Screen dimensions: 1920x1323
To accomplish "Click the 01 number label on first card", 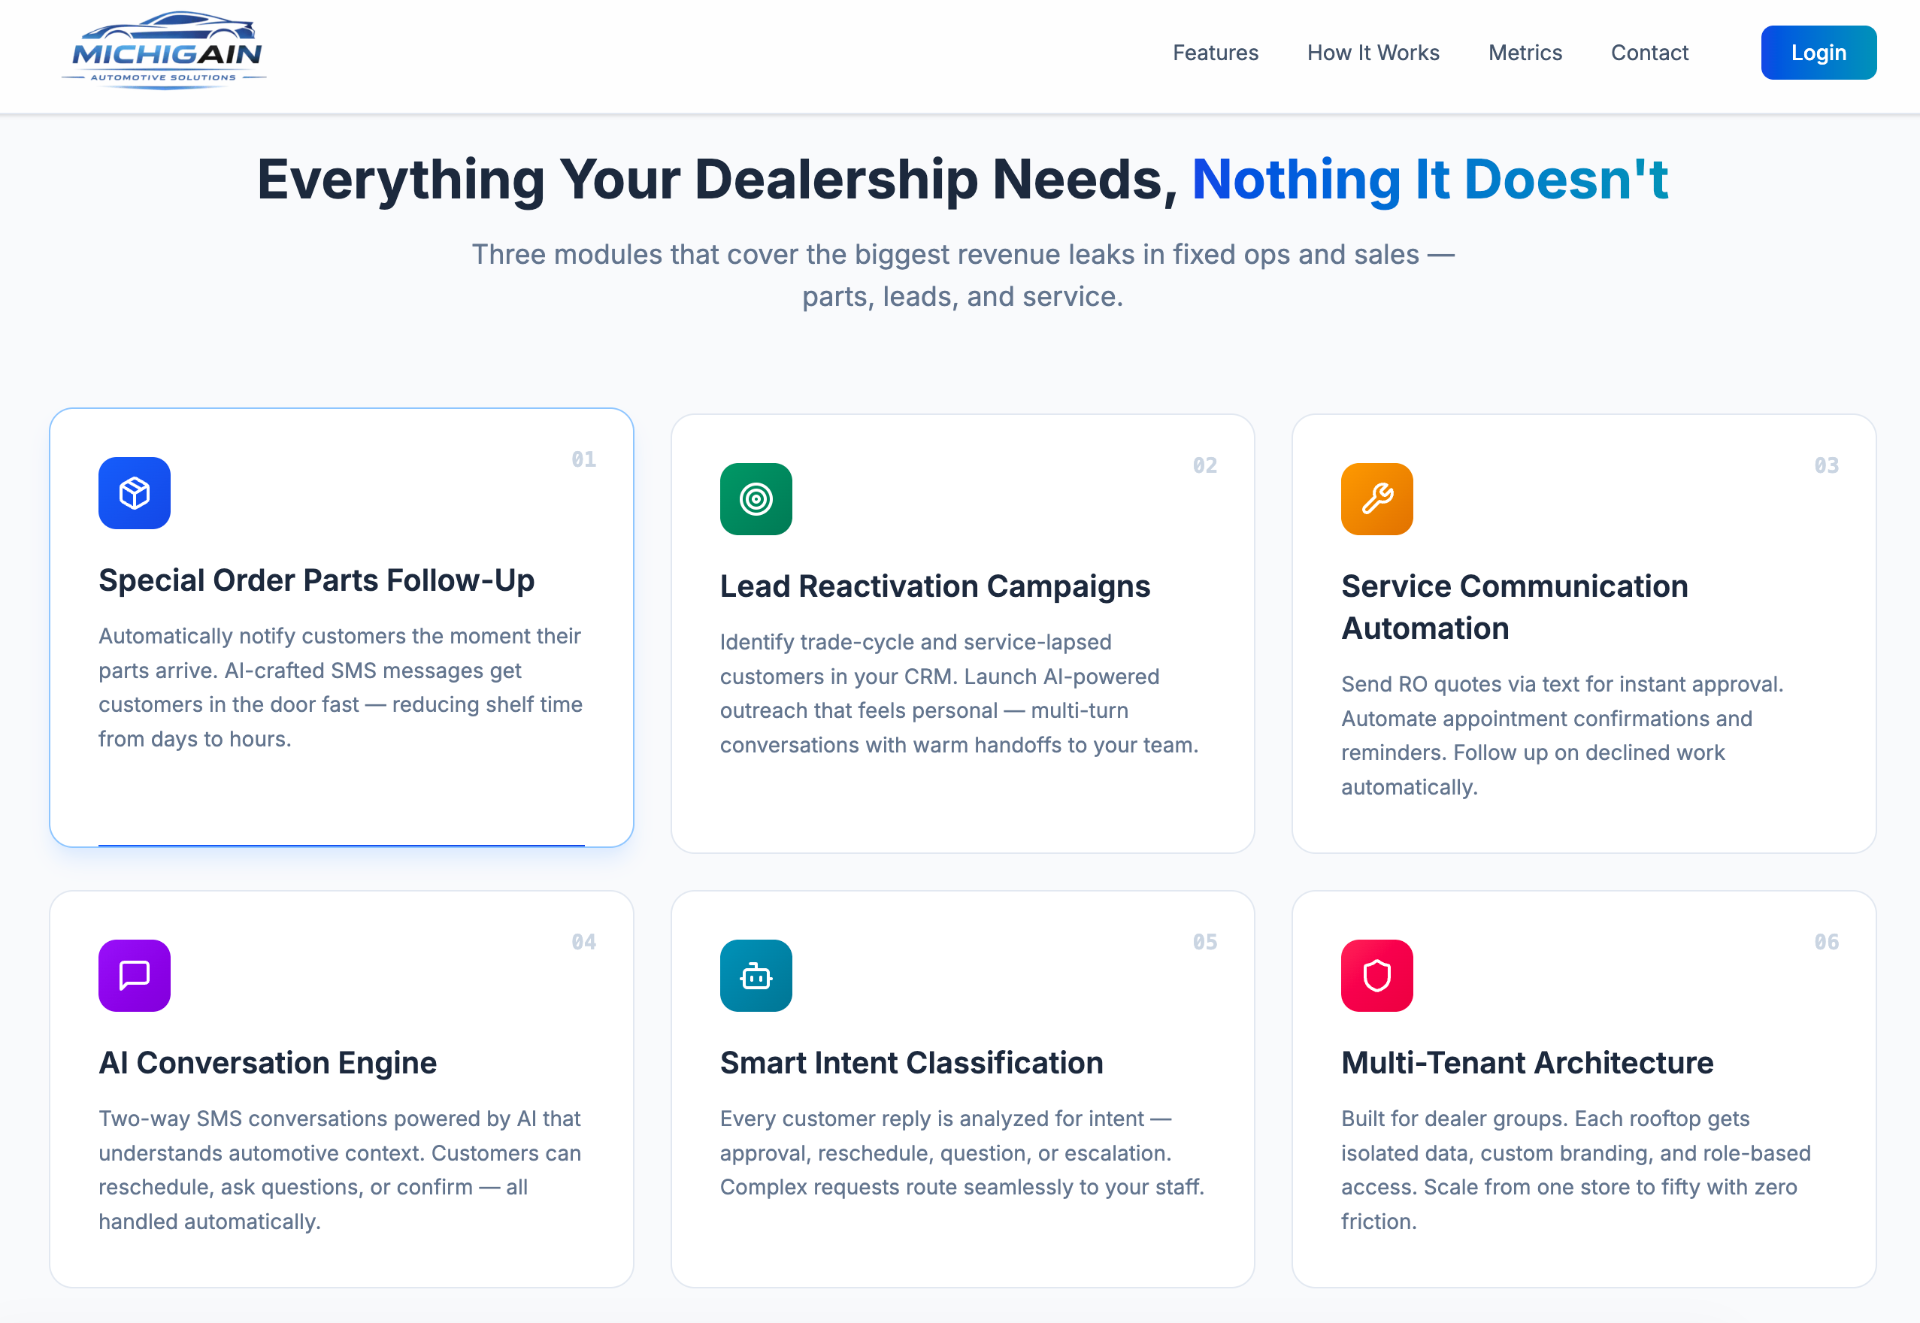I will tap(584, 459).
